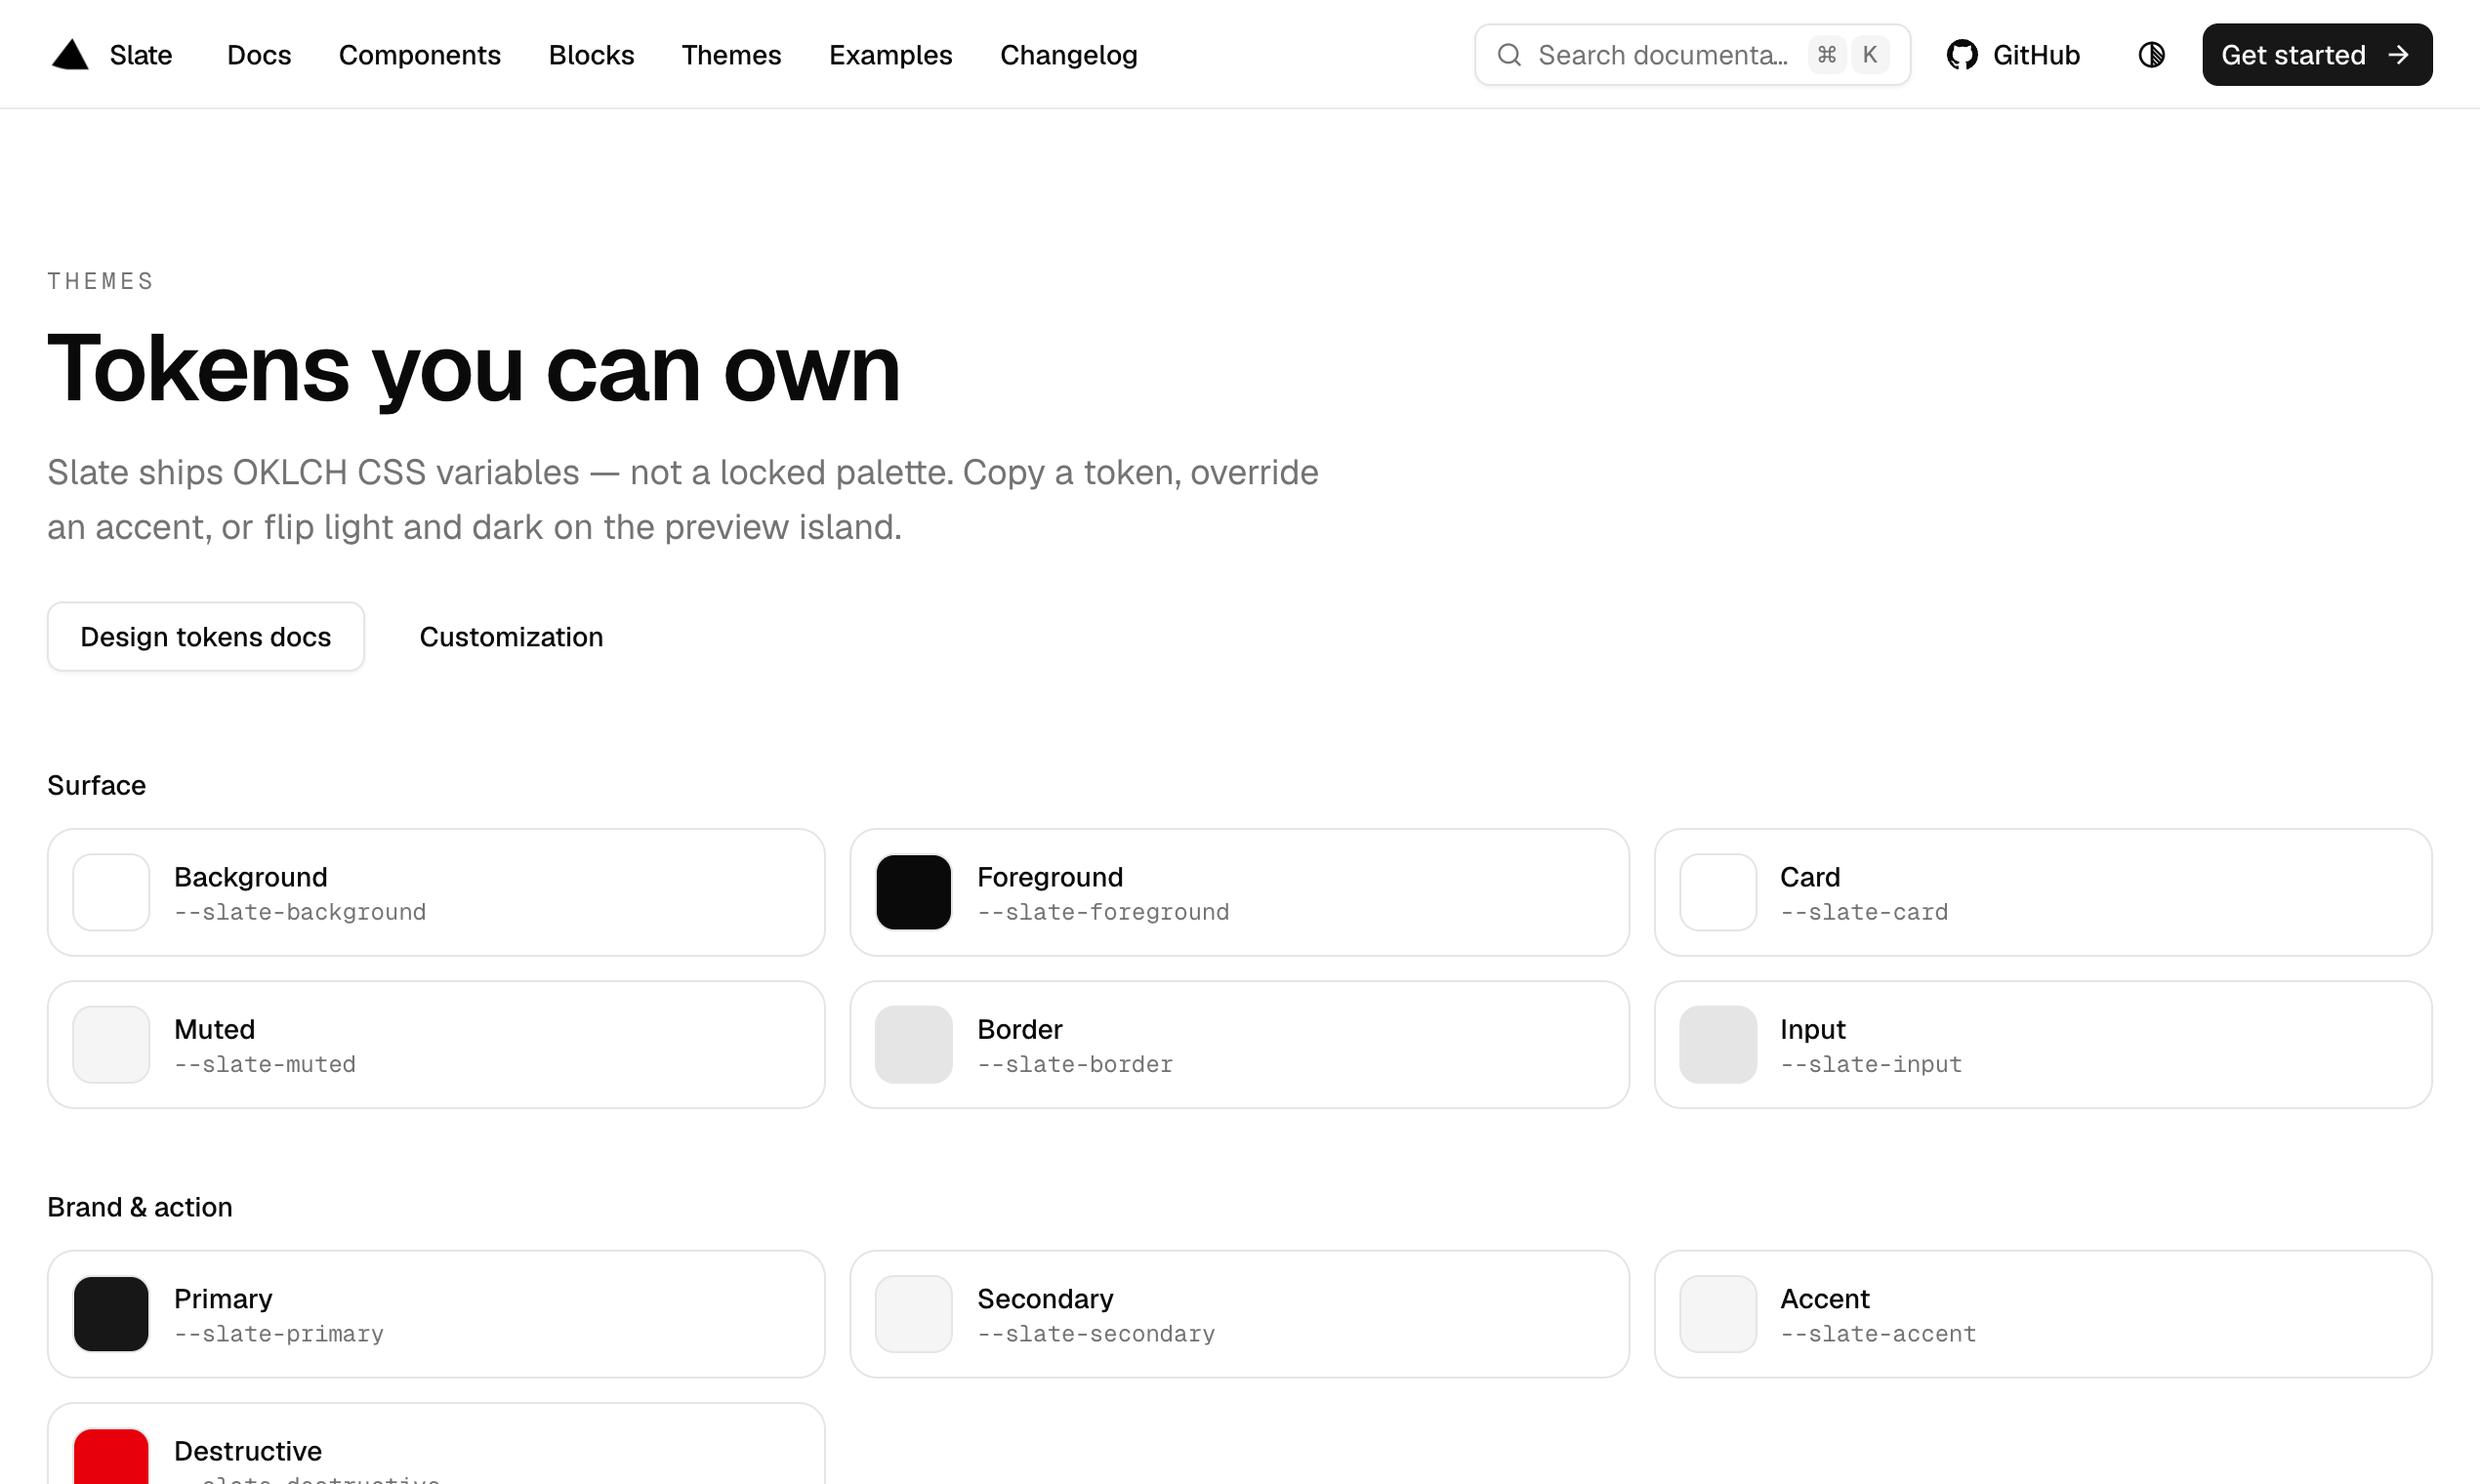This screenshot has height=1484, width=2480.
Task: Copy the --slate-input token text
Action: click(1871, 1064)
